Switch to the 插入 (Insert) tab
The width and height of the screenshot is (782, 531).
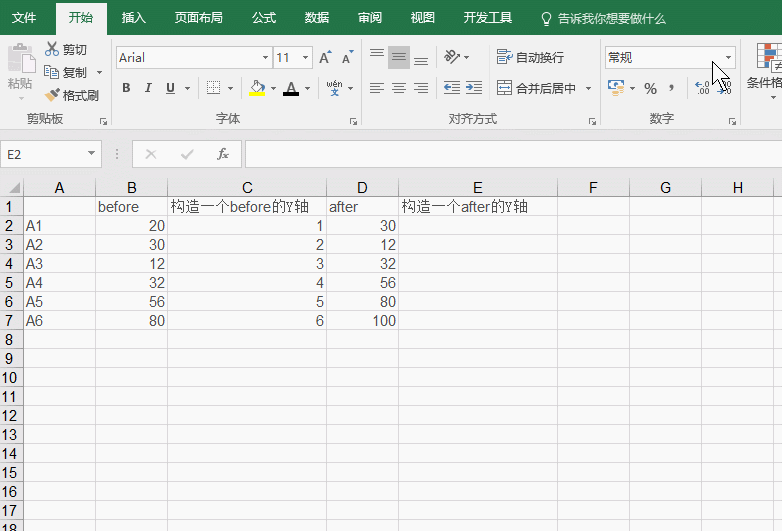click(x=133, y=17)
